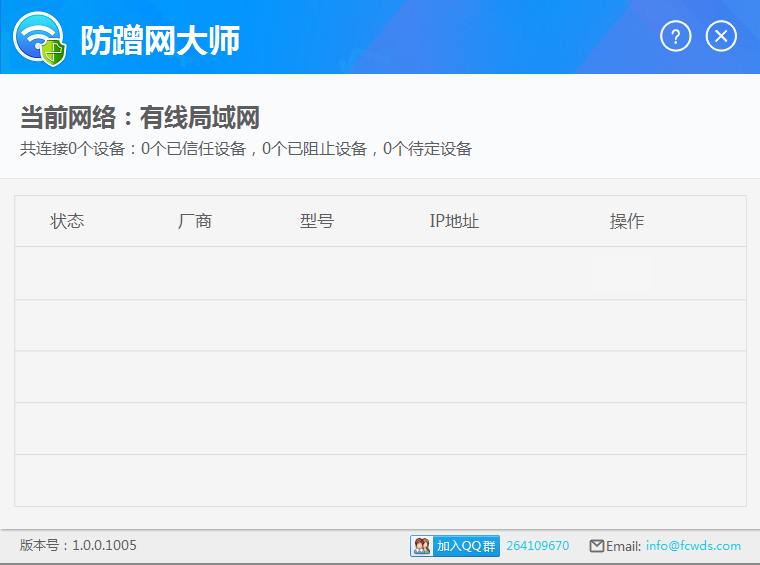Screen dimensions: 760x565
Task: Click the help question mark icon
Action: pyautogui.click(x=676, y=37)
